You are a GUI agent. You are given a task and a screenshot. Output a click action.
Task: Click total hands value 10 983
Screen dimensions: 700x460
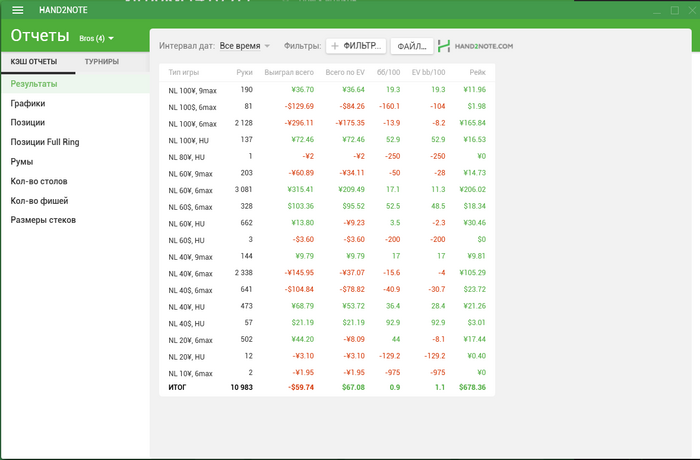[242, 387]
